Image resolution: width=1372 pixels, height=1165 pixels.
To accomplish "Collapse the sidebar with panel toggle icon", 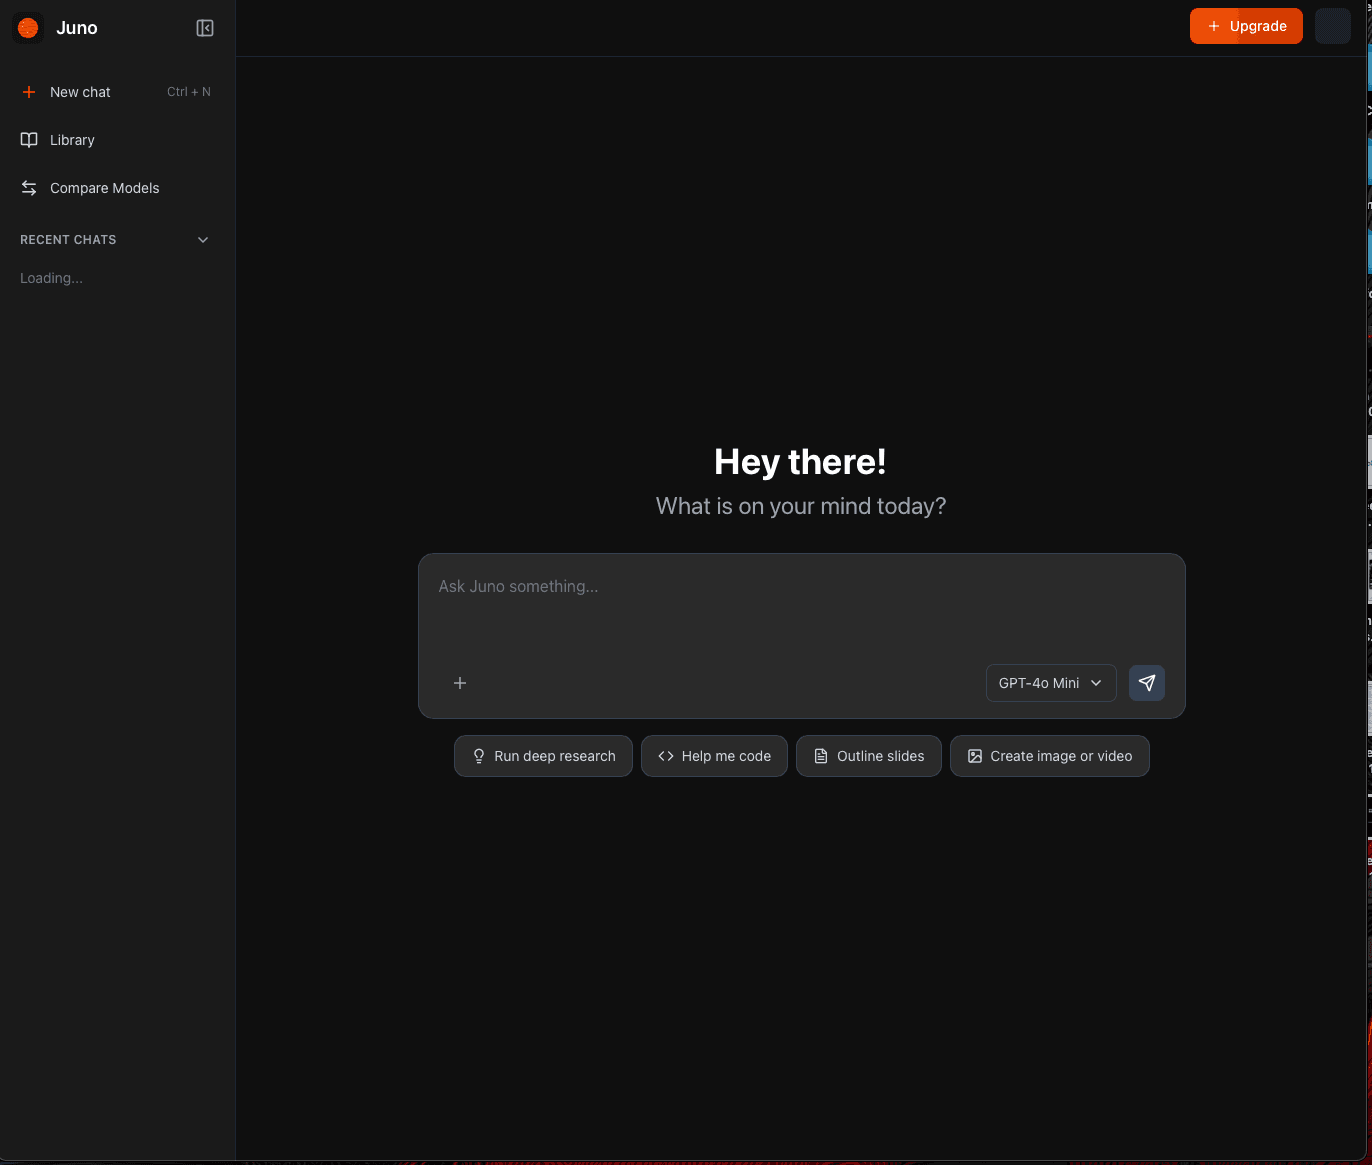I will pyautogui.click(x=205, y=28).
